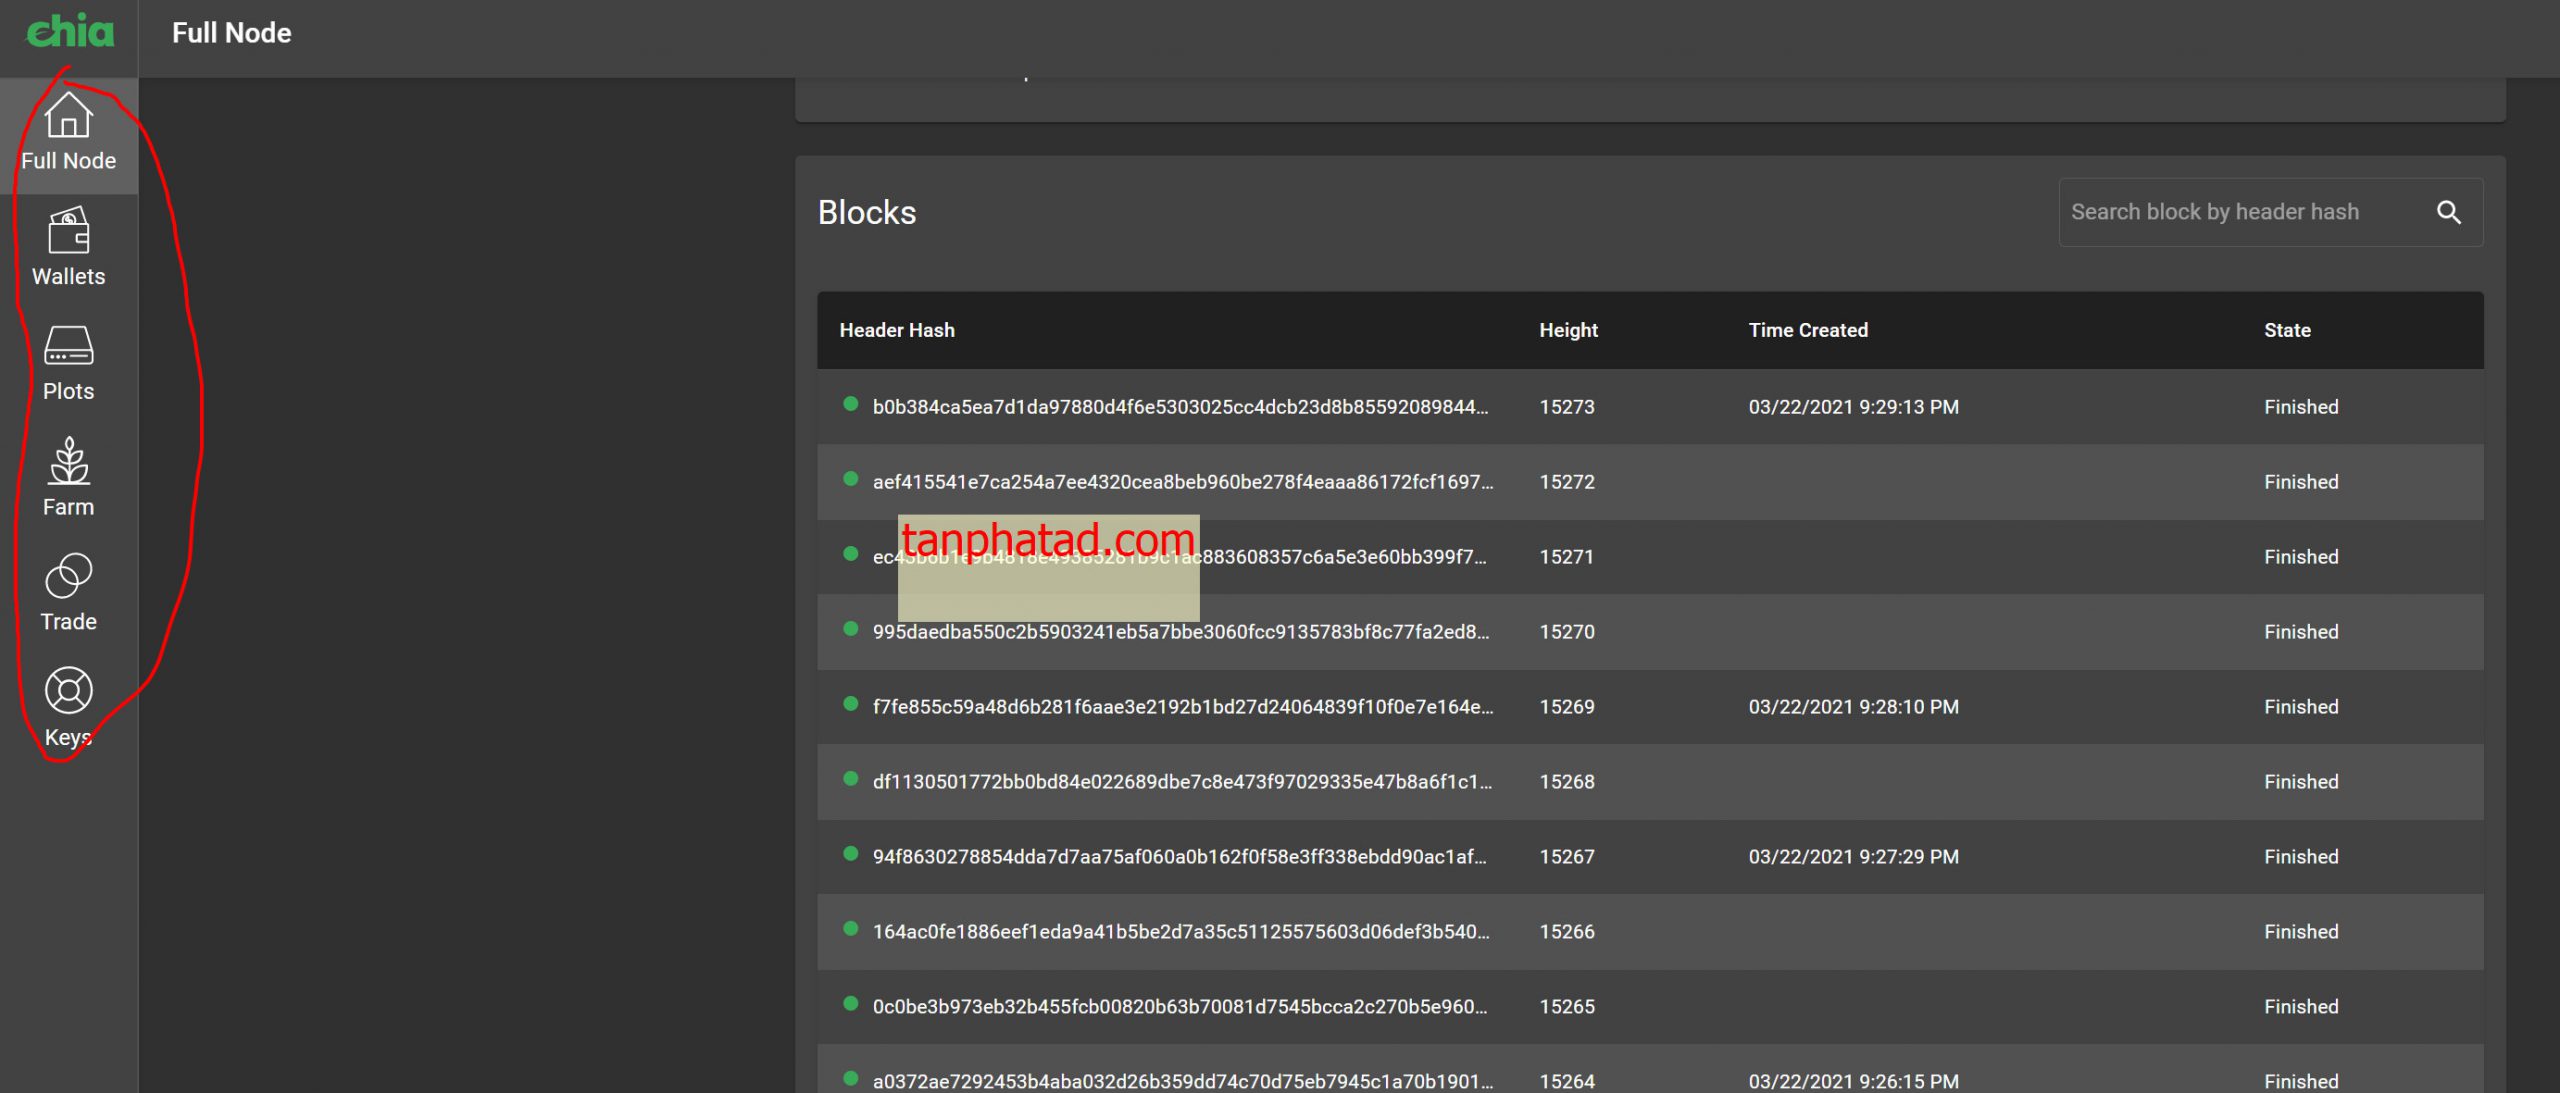This screenshot has height=1093, width=2560.
Task: Open the Full Node home icon
Action: coord(68,116)
